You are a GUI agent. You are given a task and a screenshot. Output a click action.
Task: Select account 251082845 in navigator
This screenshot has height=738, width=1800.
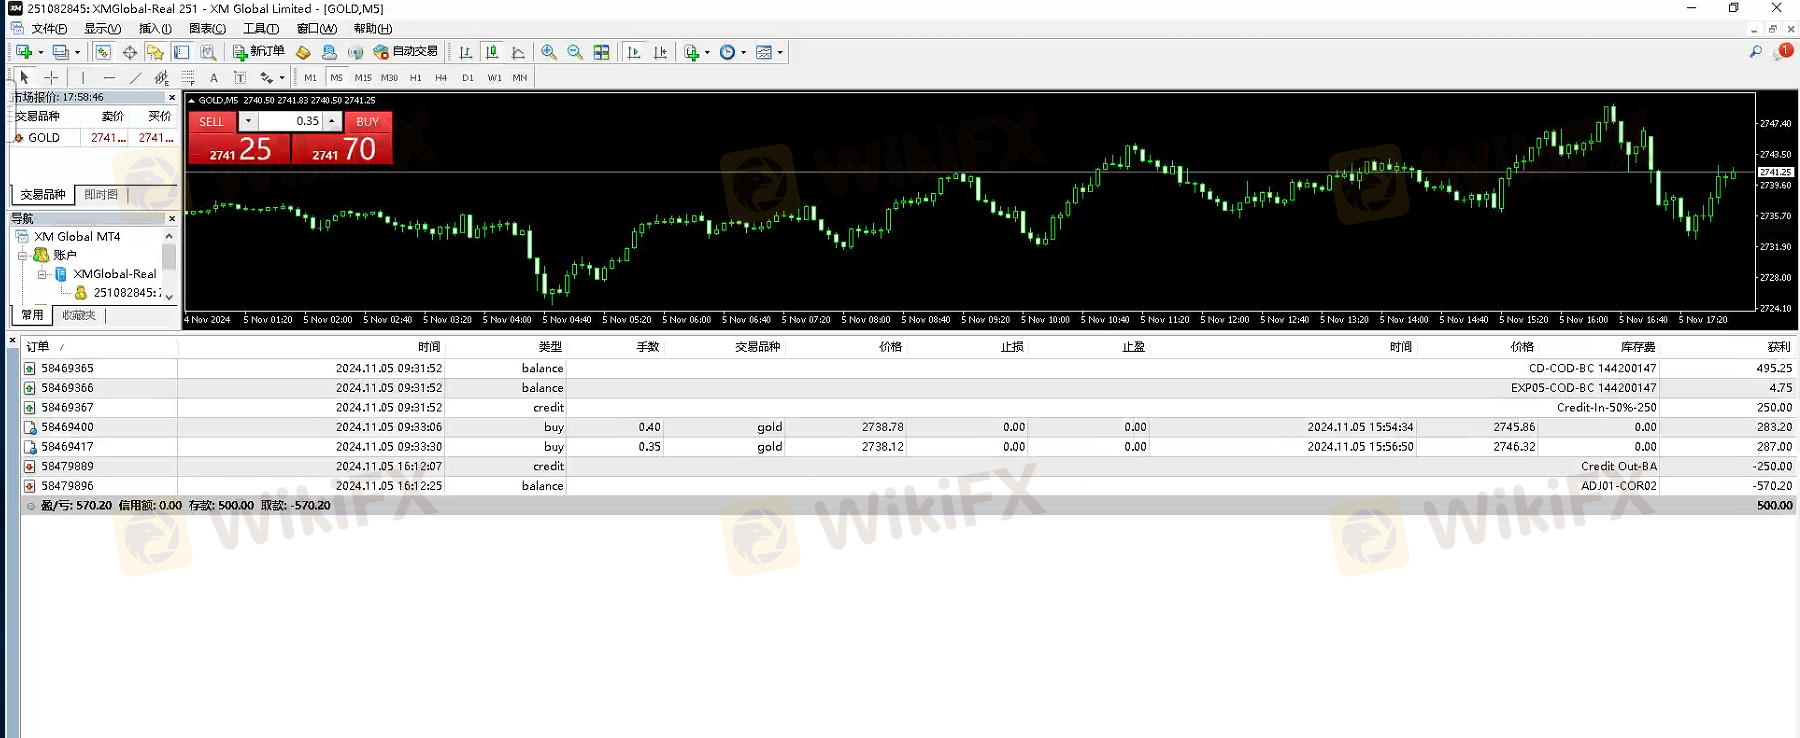(x=126, y=293)
